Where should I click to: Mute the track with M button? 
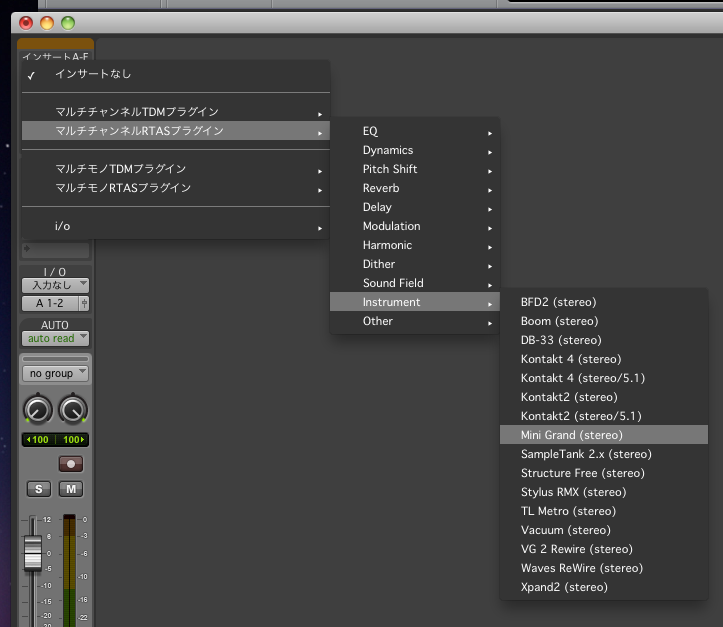[x=71, y=489]
